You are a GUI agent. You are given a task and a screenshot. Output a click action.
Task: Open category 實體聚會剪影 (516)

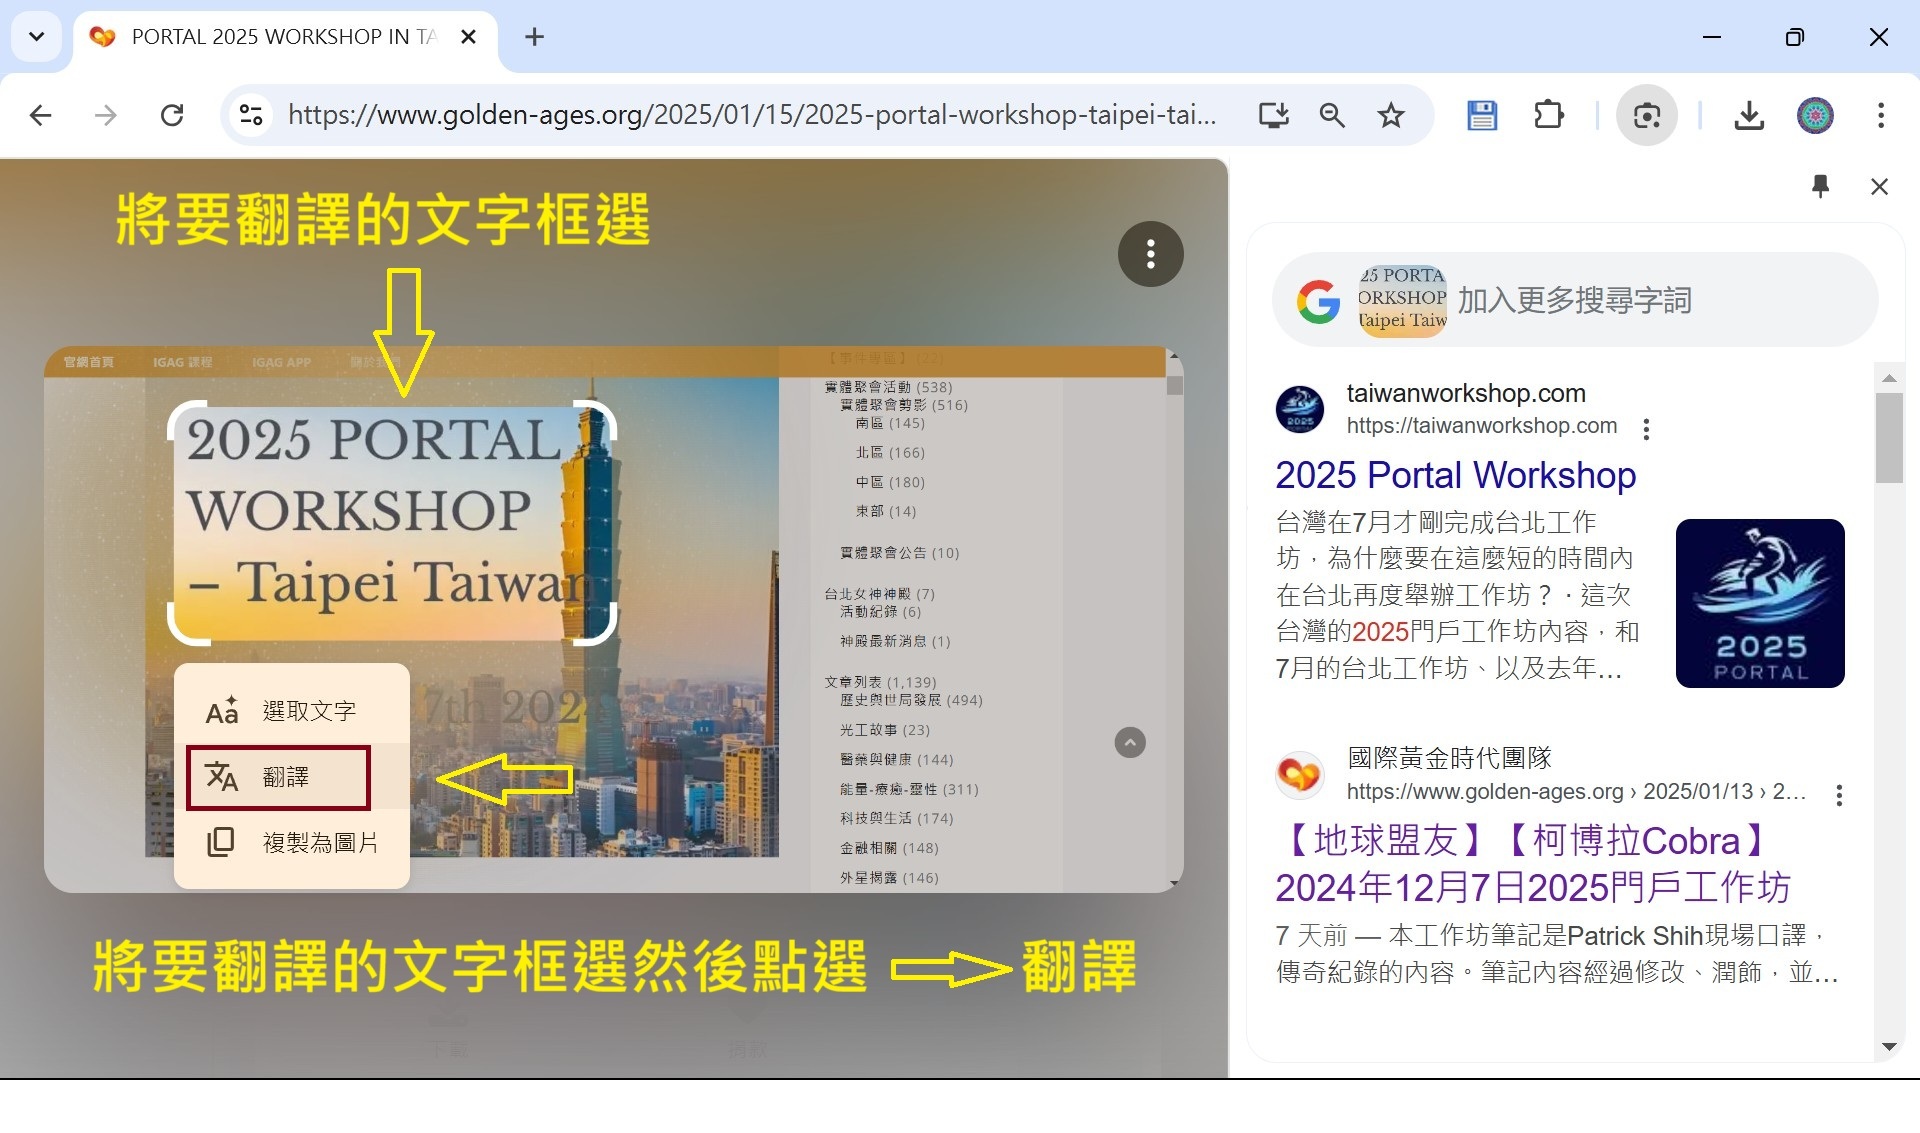[904, 405]
